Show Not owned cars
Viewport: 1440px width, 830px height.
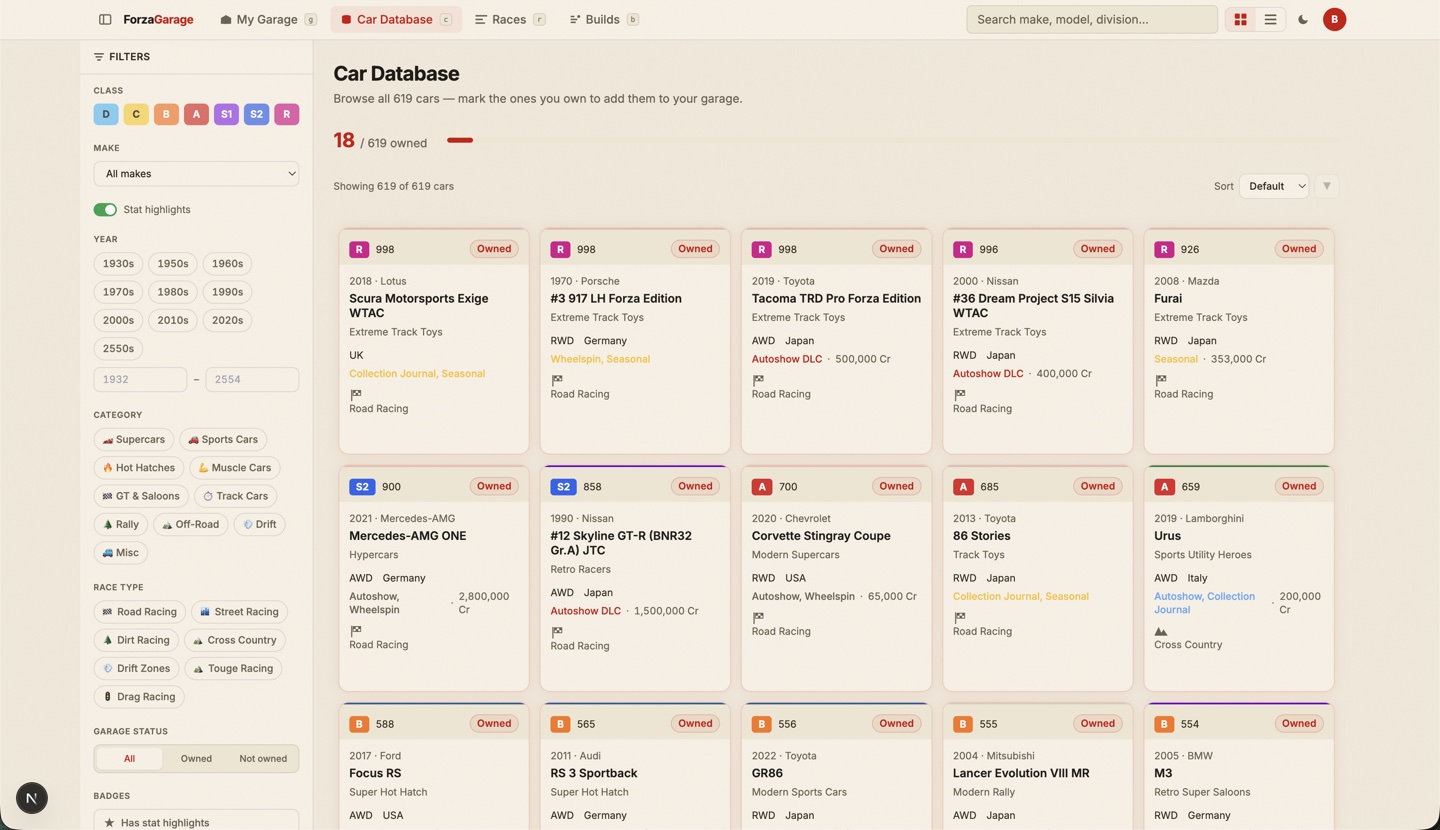[x=263, y=758]
